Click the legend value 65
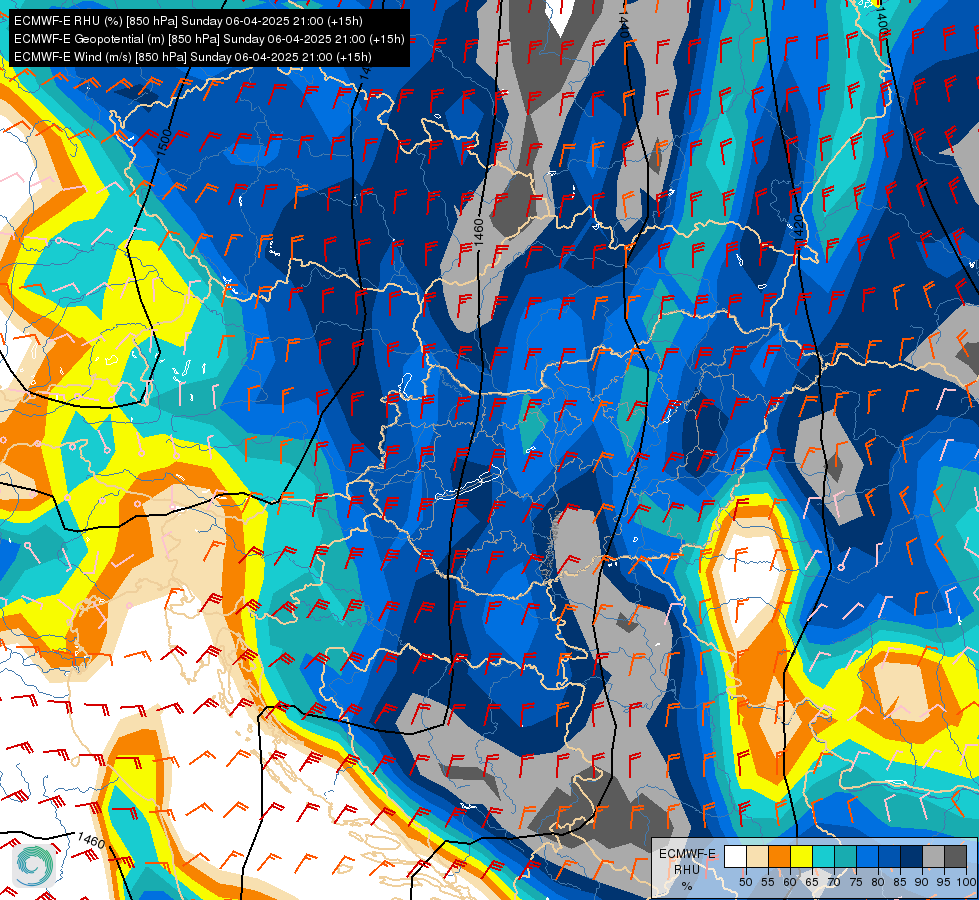 [x=812, y=882]
